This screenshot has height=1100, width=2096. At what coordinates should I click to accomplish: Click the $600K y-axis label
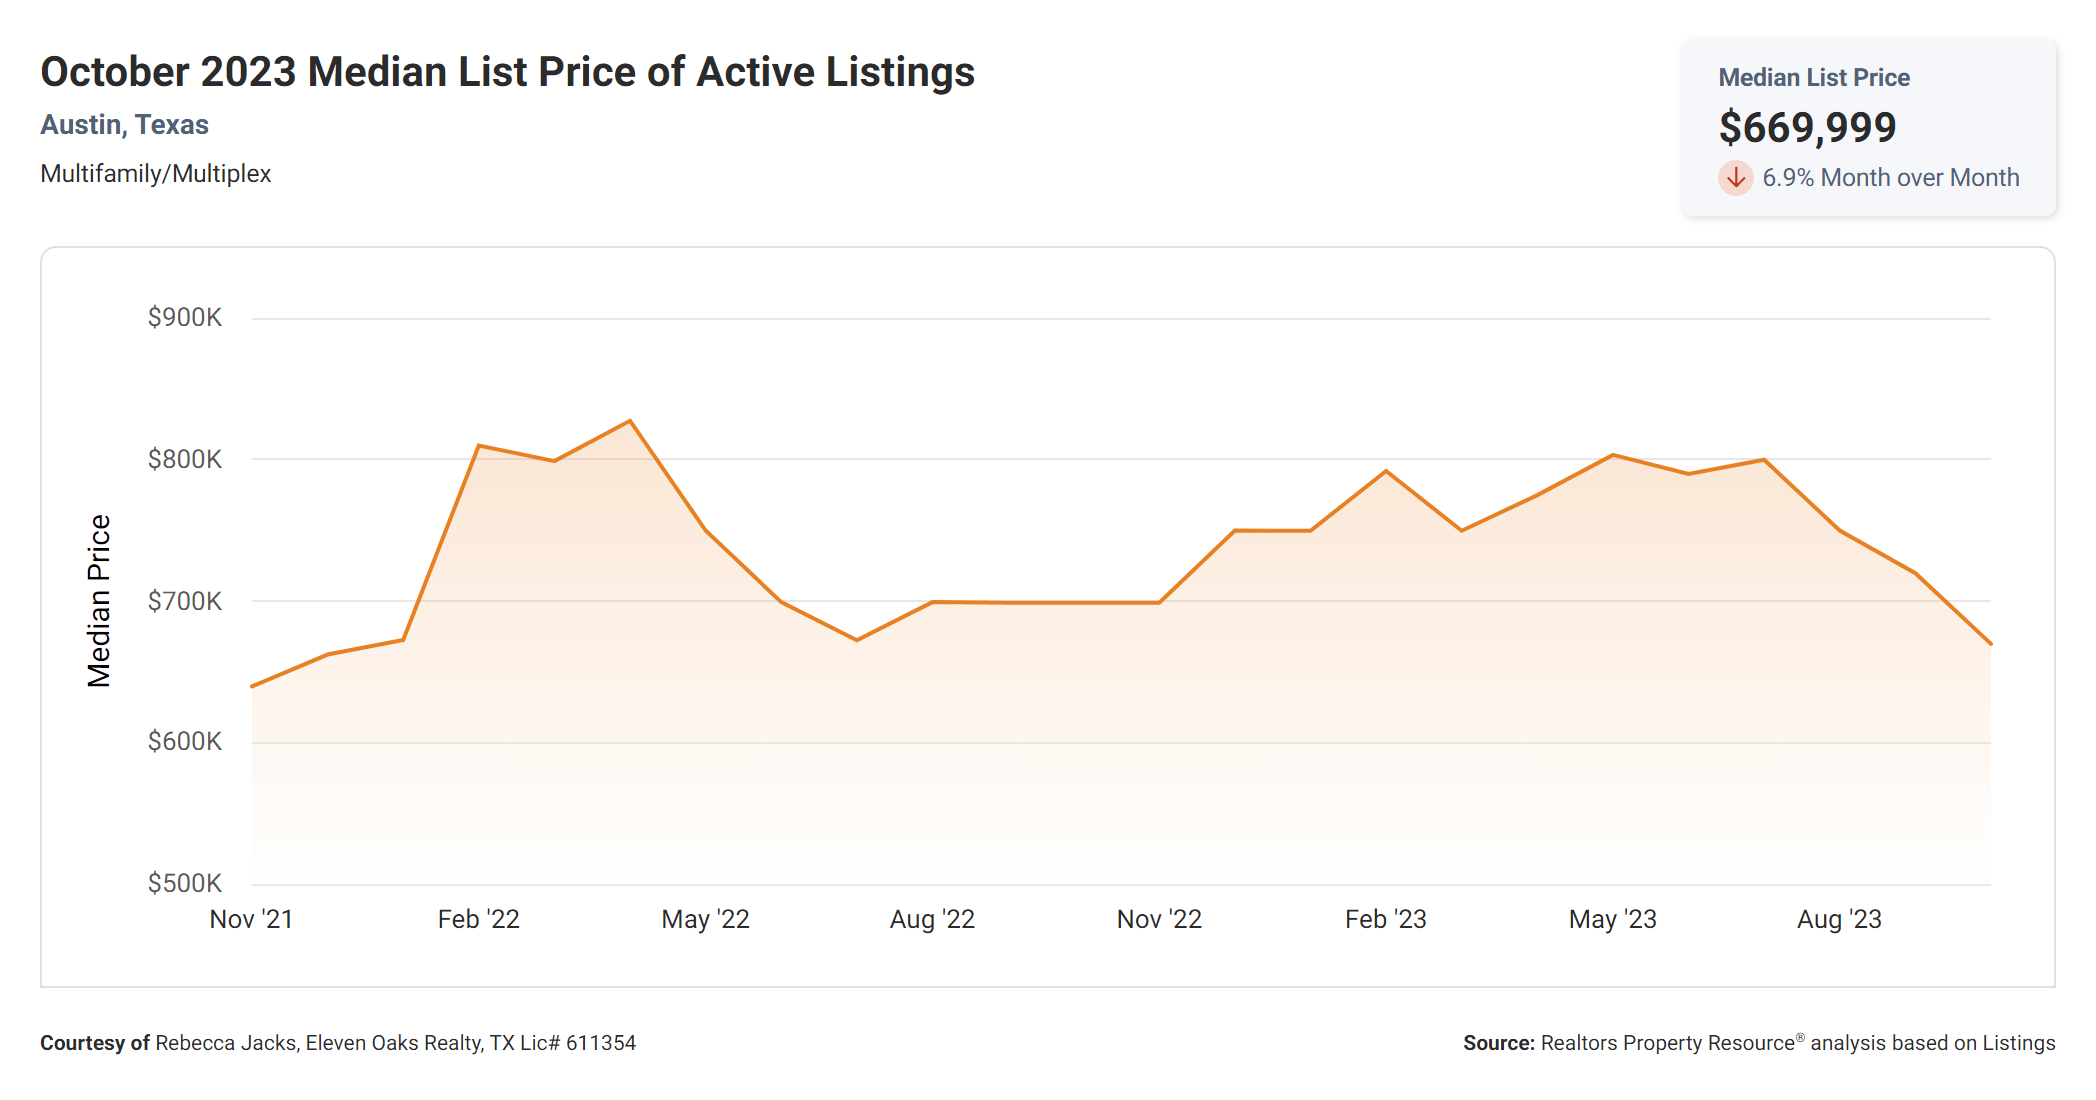pos(185,742)
